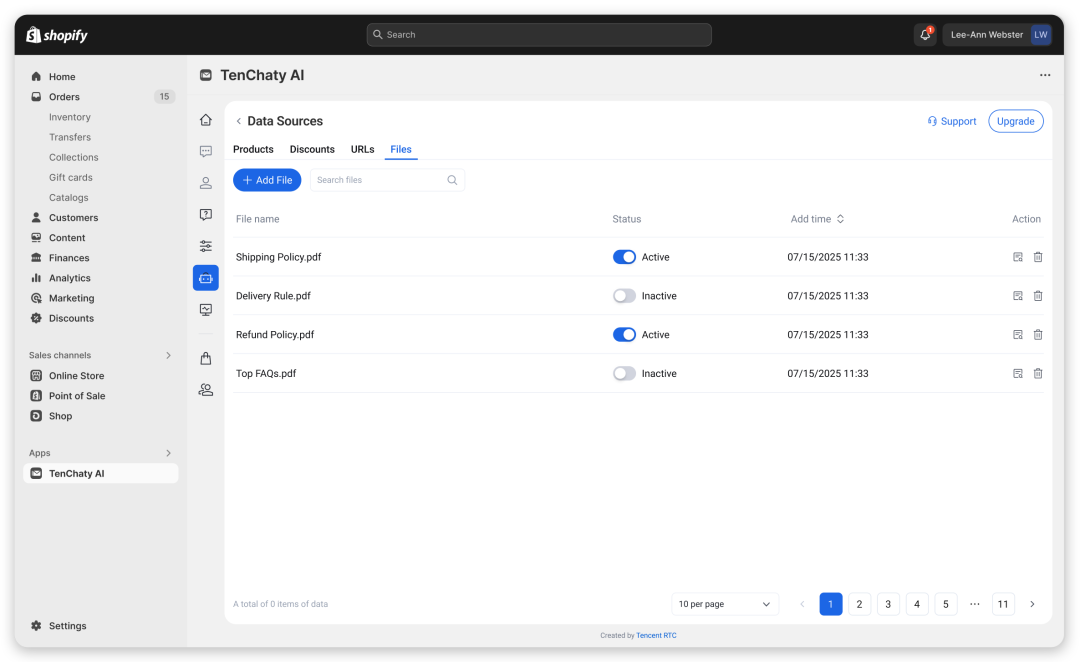1080x662 pixels.
Task: Go to page 5
Action: [946, 604]
